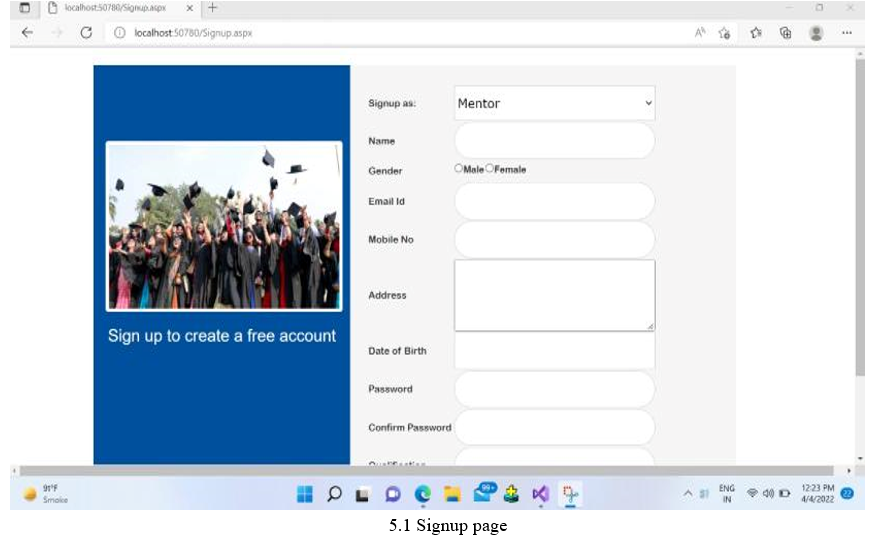Refresh the Signup page

86,33
